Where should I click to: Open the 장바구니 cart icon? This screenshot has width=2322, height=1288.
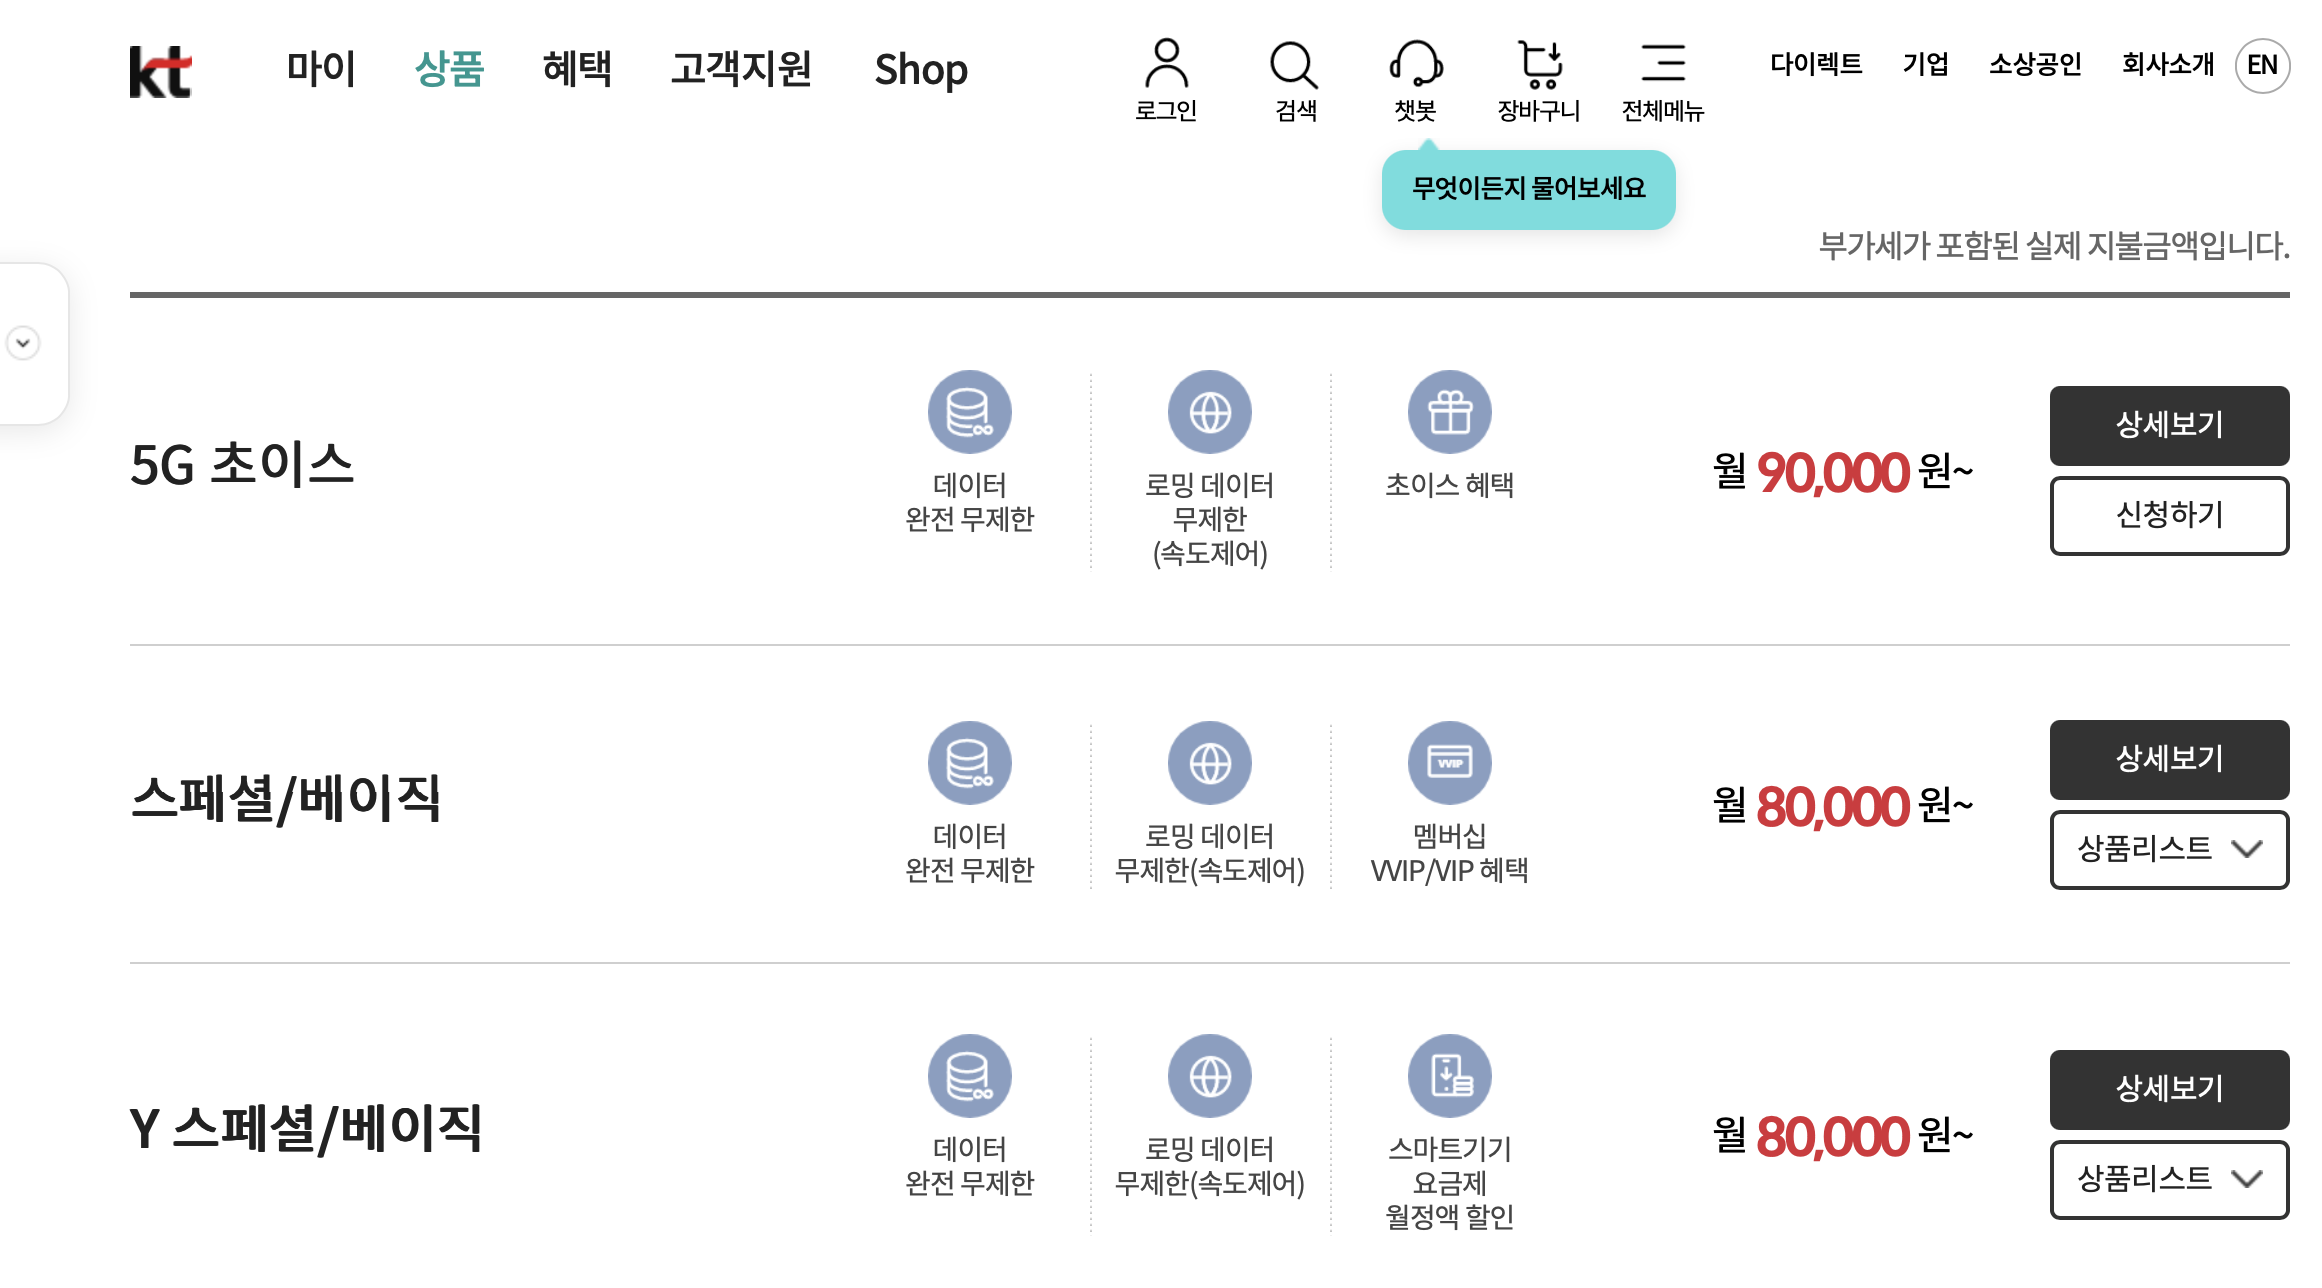pyautogui.click(x=1540, y=64)
